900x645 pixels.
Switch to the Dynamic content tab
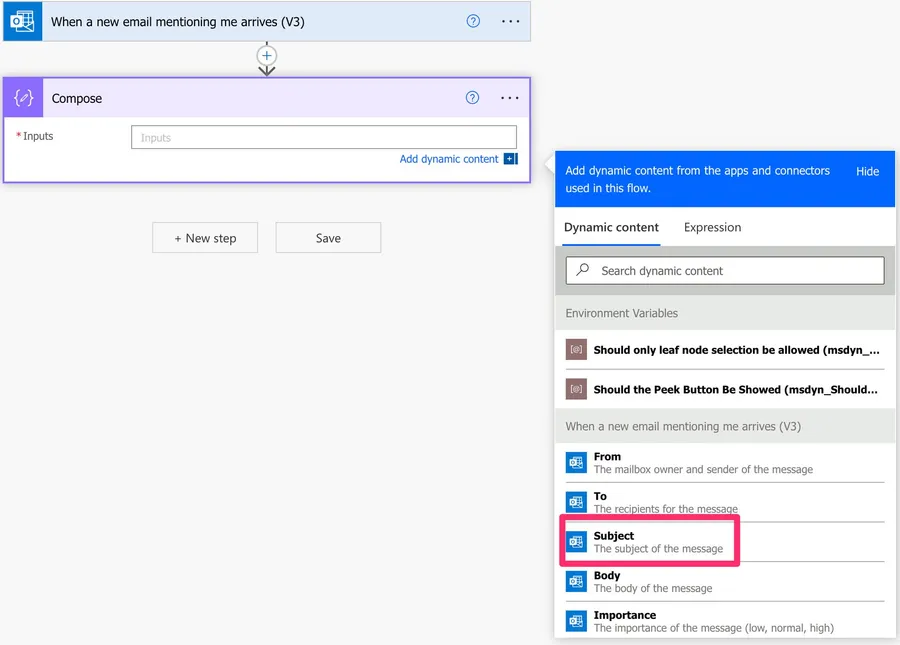(x=611, y=227)
